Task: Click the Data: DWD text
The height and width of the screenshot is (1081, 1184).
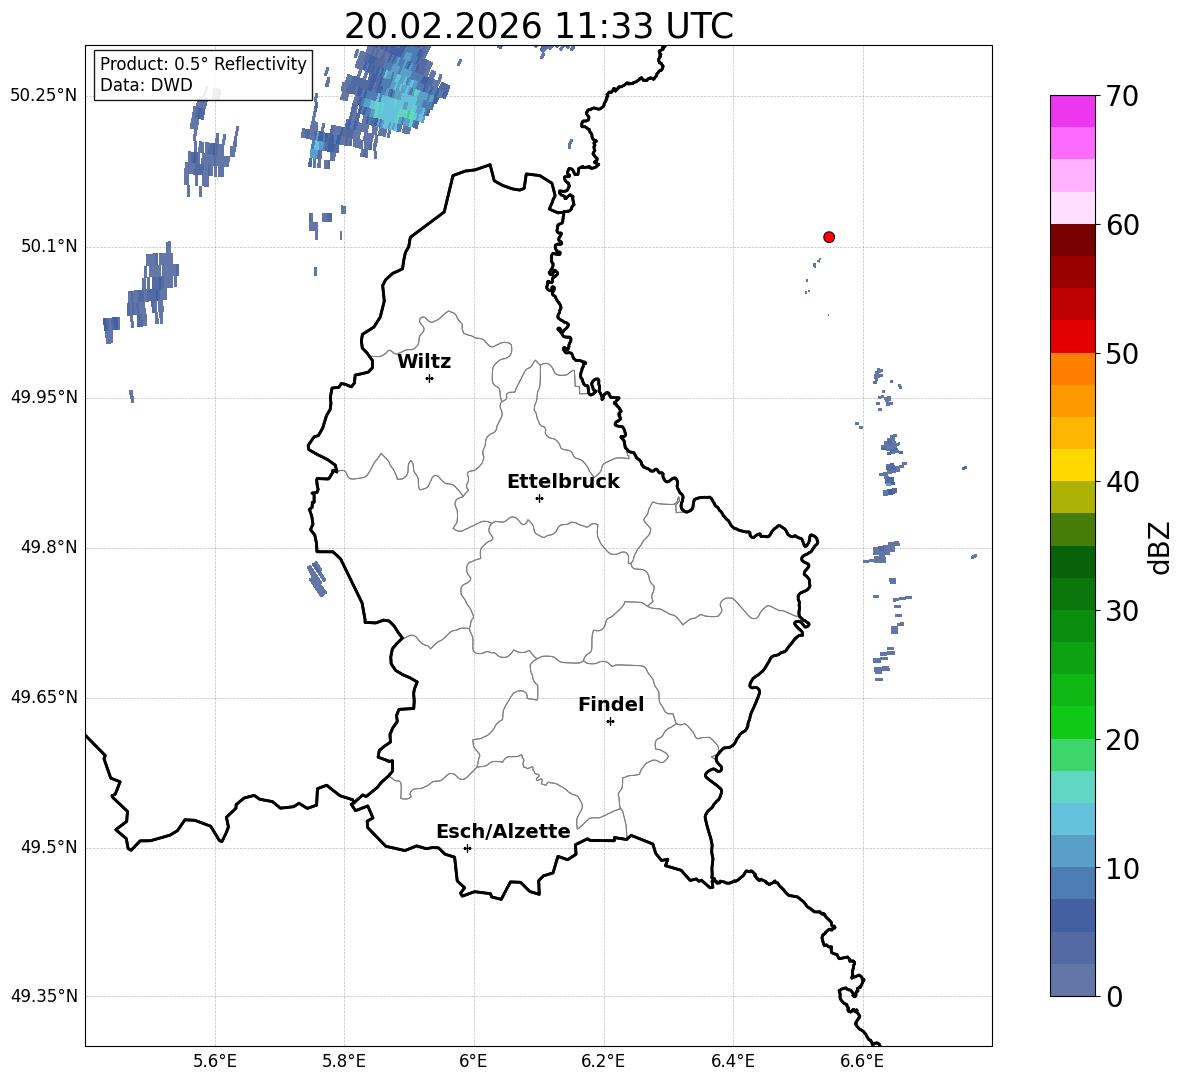Action: (x=146, y=85)
